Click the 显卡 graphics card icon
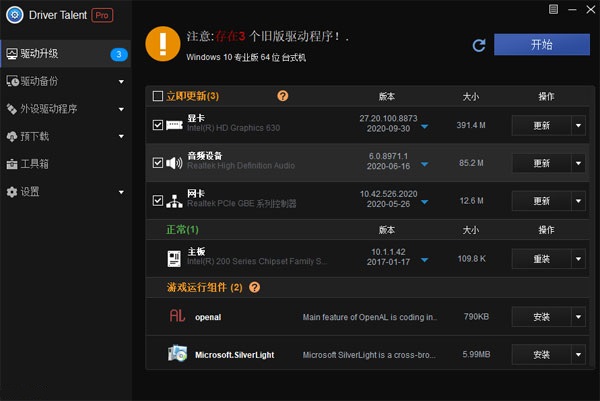 (x=174, y=125)
